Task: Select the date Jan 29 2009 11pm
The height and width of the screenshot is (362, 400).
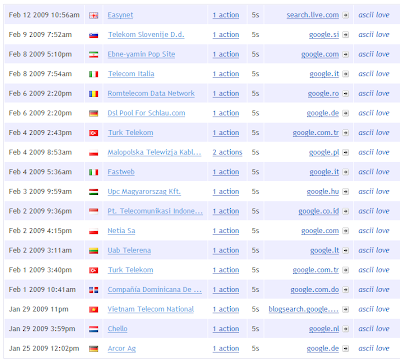Action: click(x=38, y=309)
